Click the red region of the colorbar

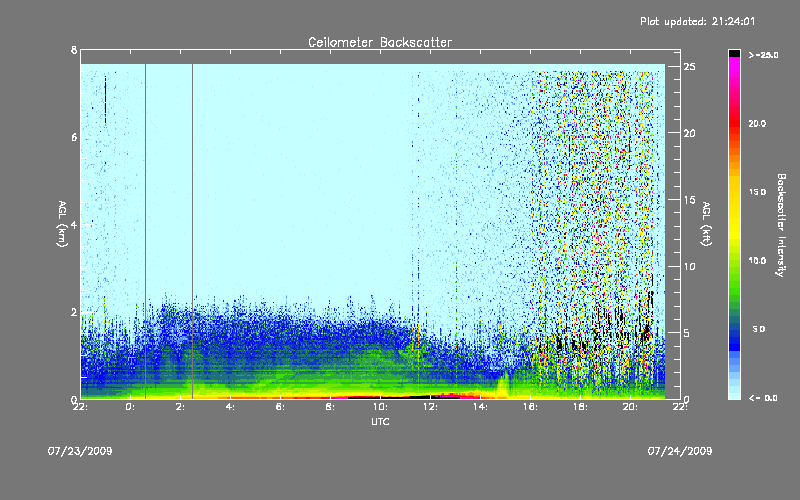734,122
